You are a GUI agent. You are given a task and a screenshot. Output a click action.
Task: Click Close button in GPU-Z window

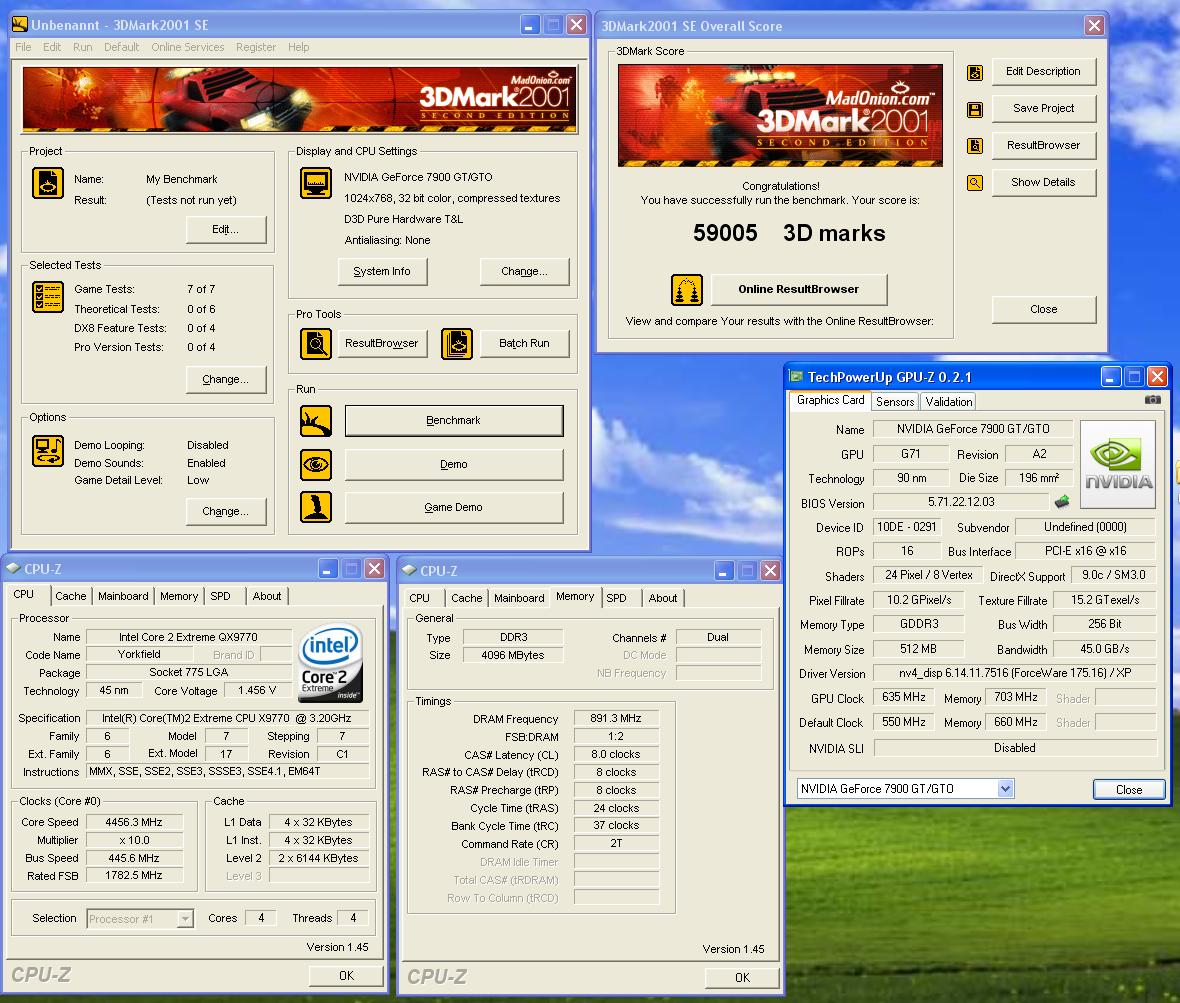pos(1129,789)
